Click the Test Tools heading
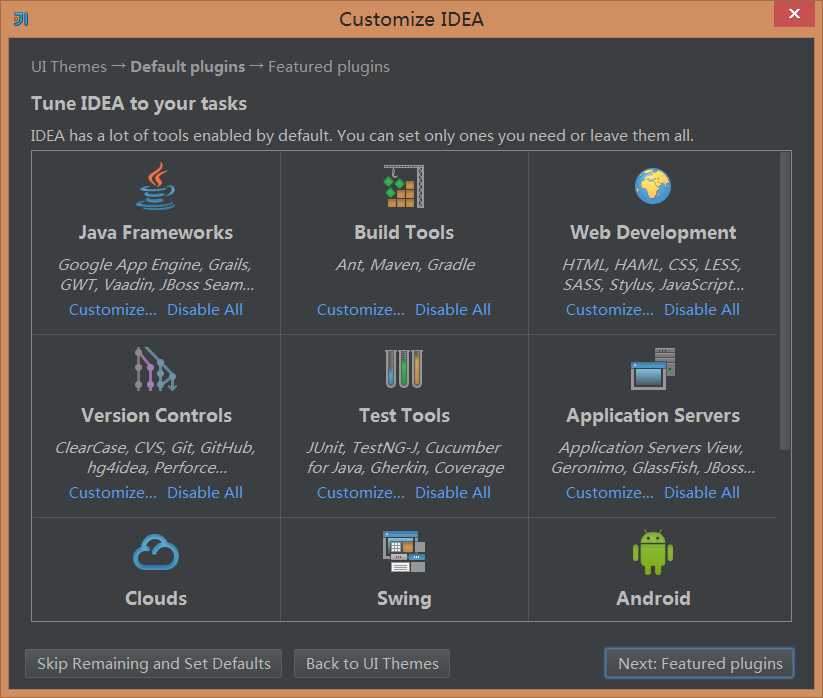This screenshot has height=698, width=823. tap(404, 415)
